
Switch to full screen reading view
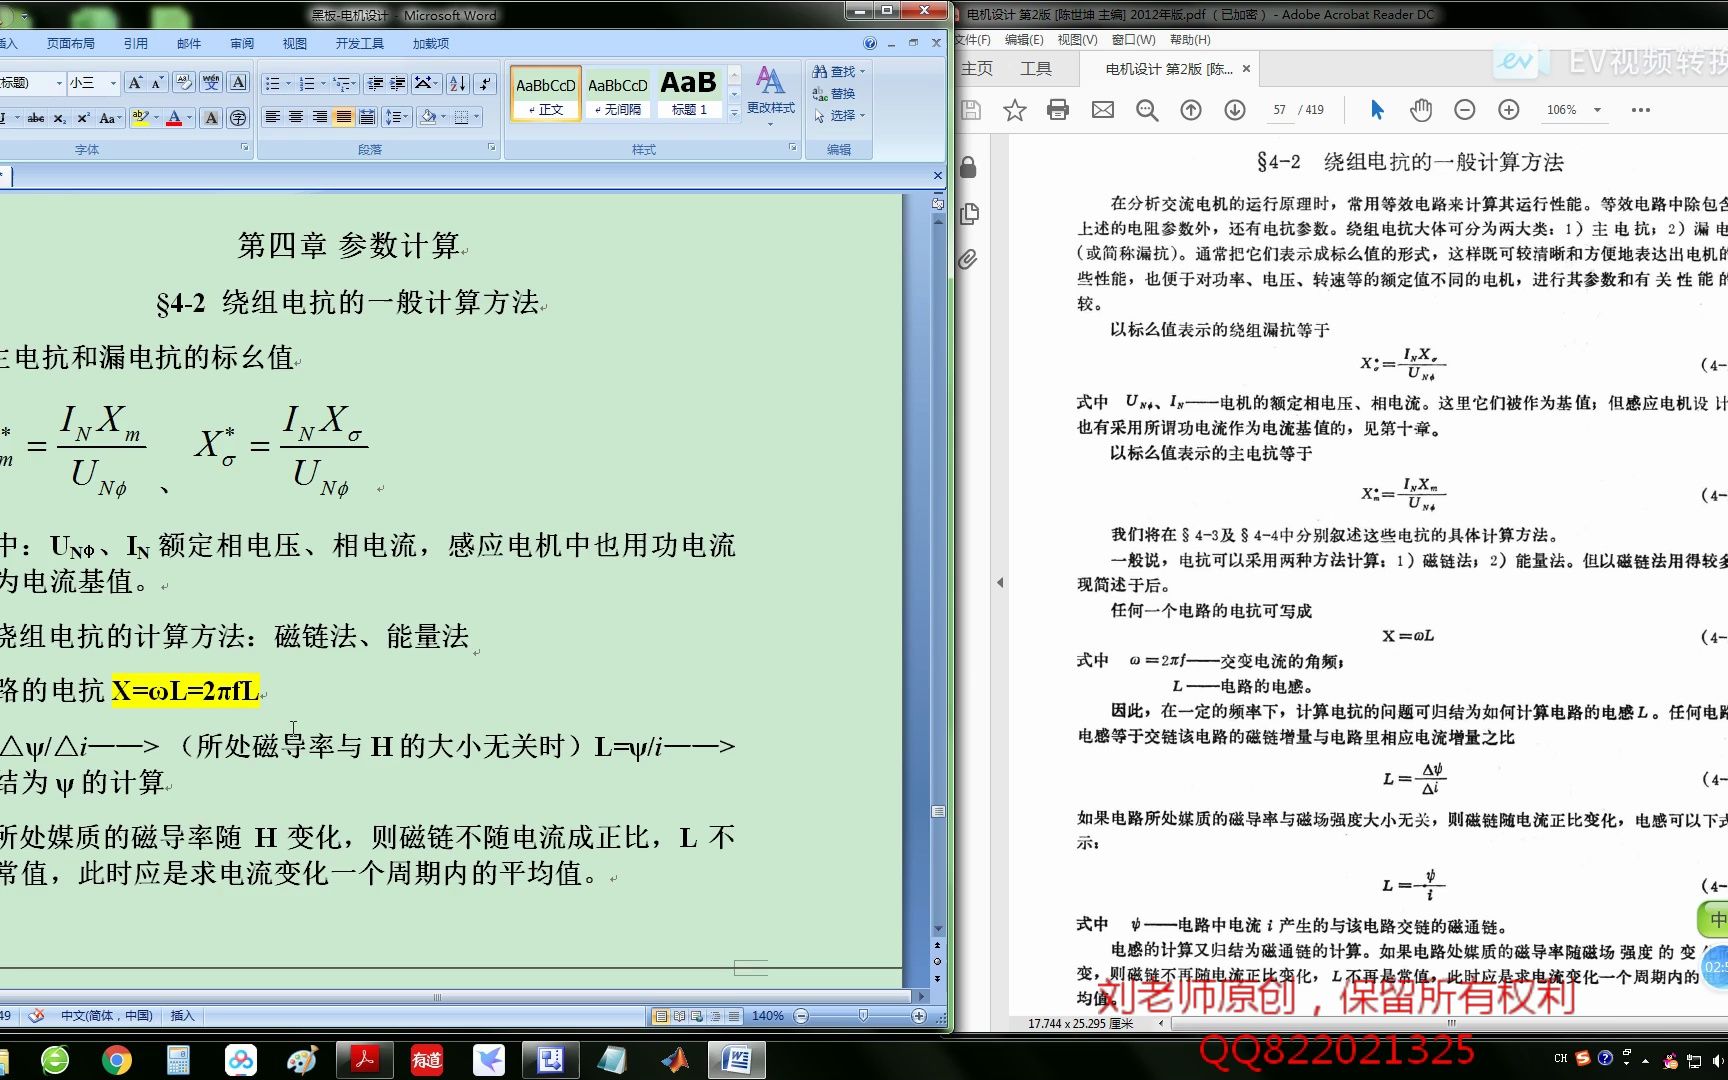click(x=679, y=1016)
